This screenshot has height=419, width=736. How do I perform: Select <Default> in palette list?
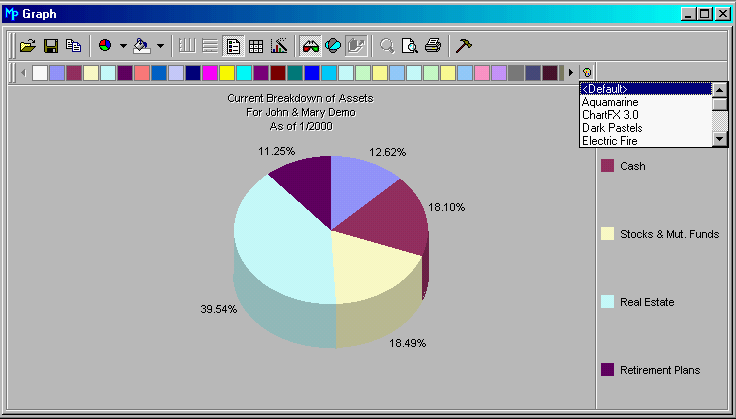pyautogui.click(x=646, y=89)
